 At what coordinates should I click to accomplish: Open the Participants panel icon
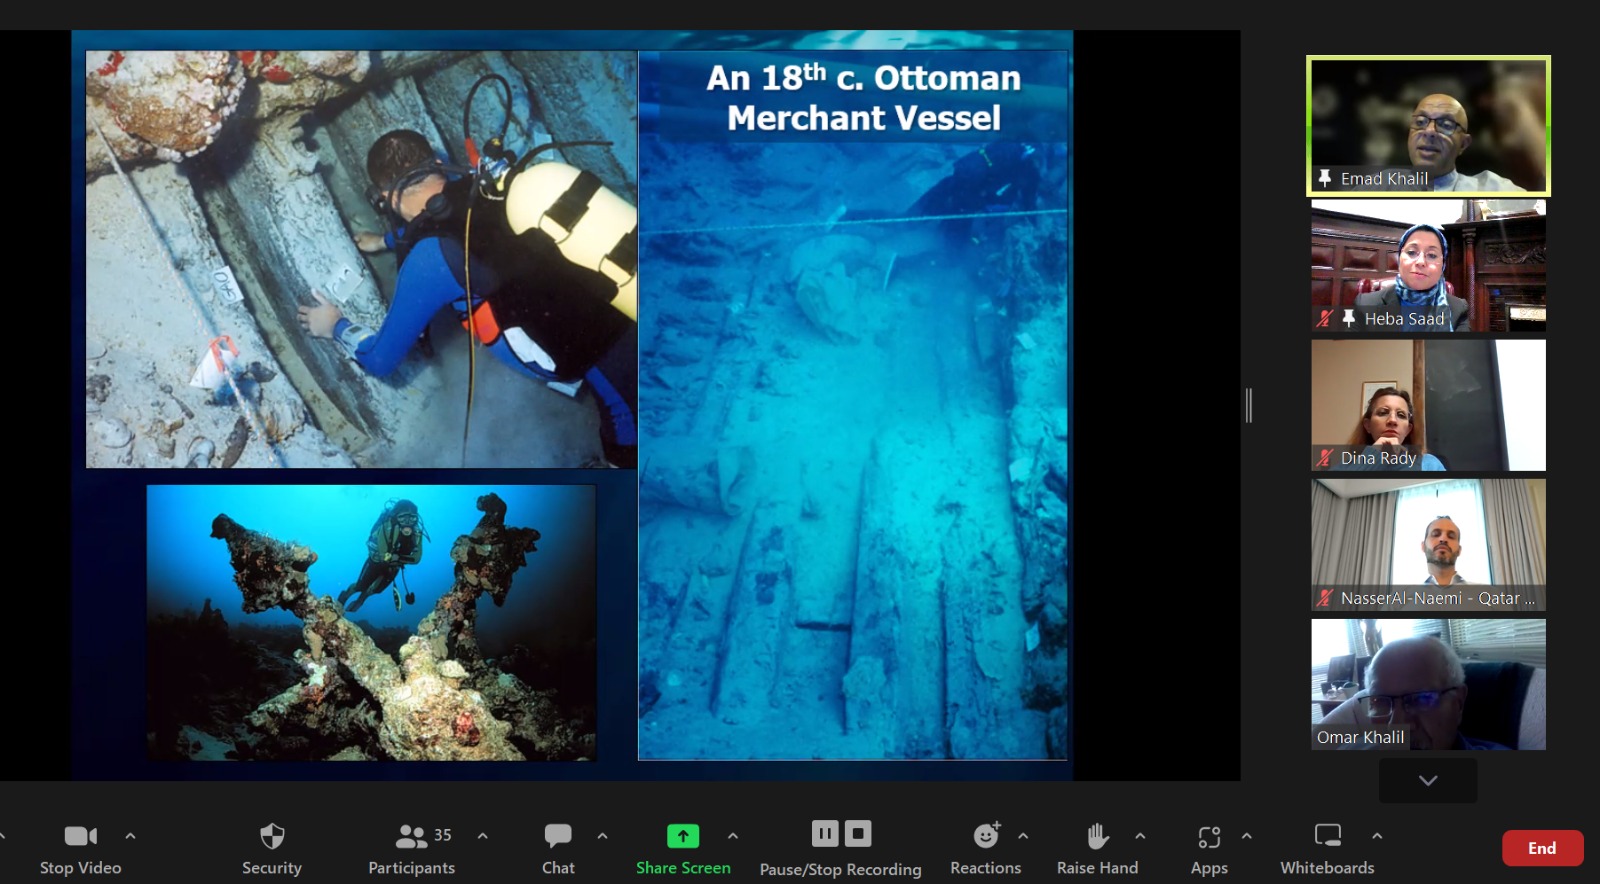[x=411, y=836]
